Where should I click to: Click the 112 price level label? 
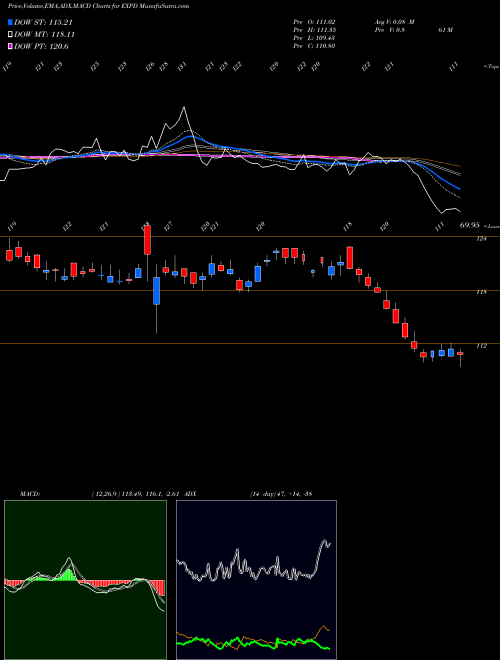pyautogui.click(x=481, y=346)
